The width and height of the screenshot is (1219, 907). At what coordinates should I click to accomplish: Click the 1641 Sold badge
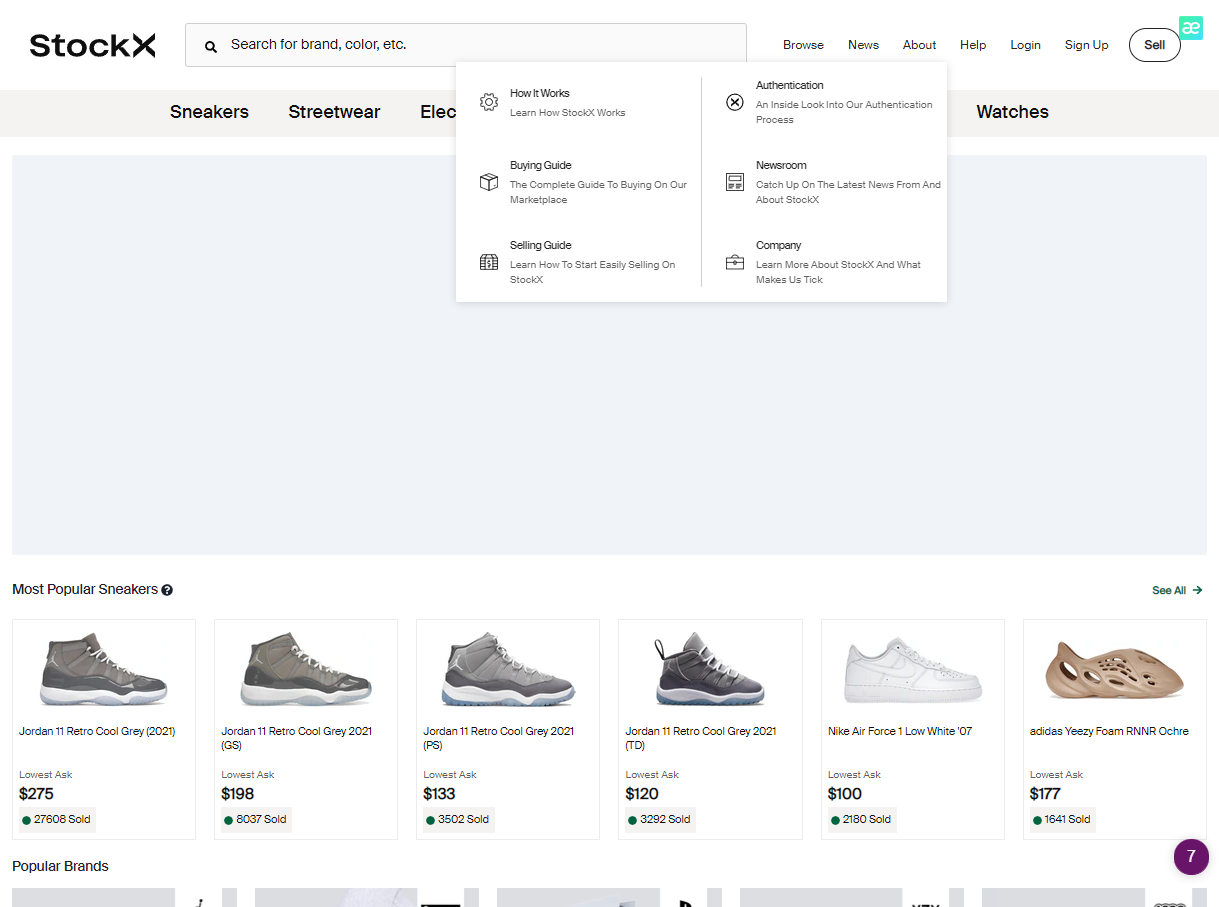pos(1064,819)
